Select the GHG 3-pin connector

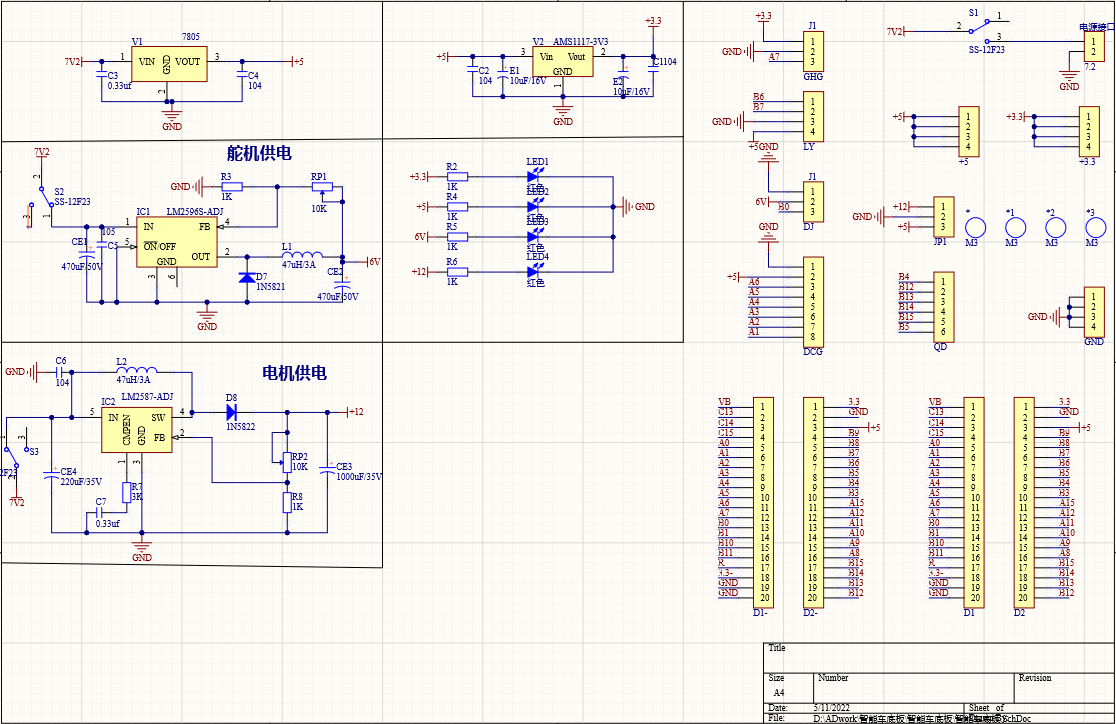[x=813, y=52]
